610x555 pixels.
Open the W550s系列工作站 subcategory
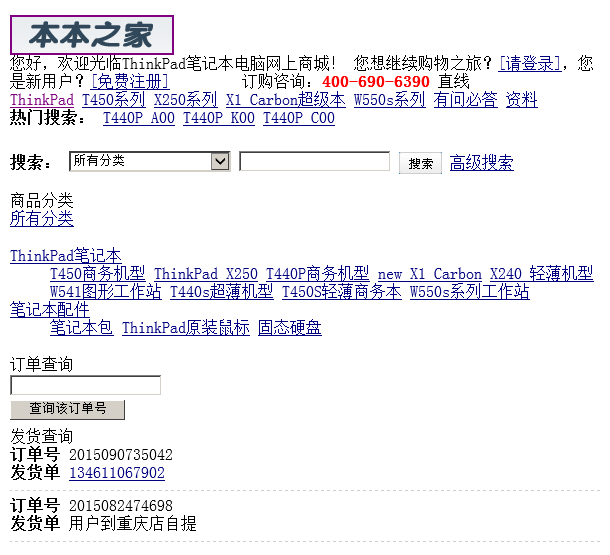click(470, 291)
